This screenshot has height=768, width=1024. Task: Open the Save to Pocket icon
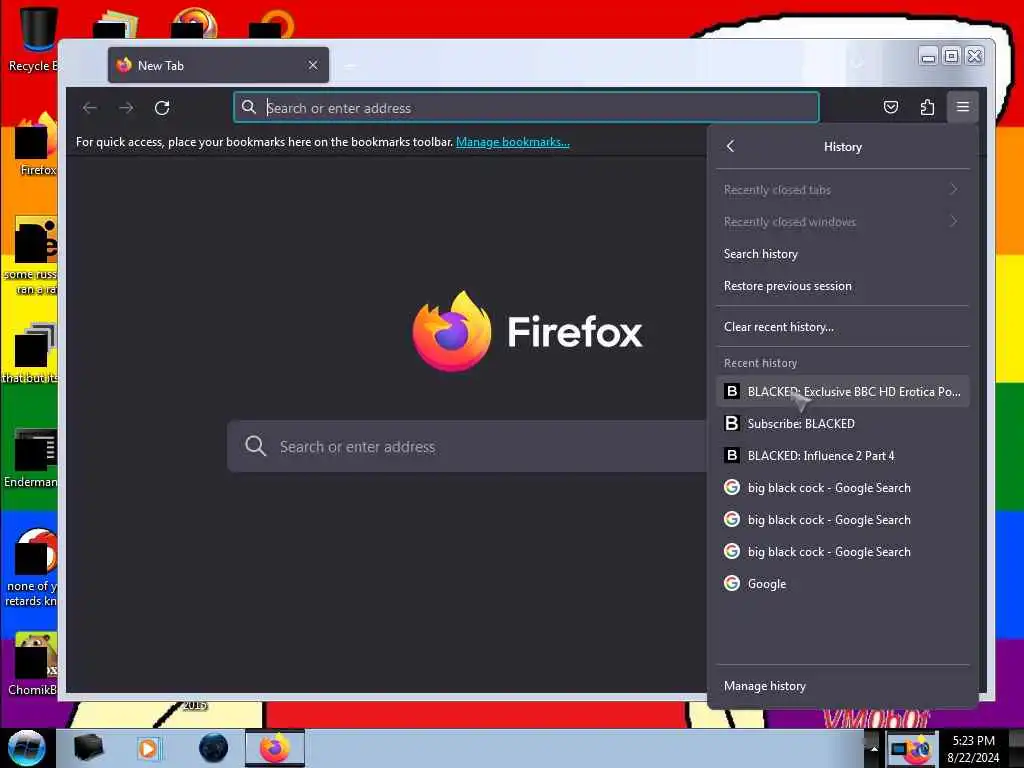click(x=891, y=107)
